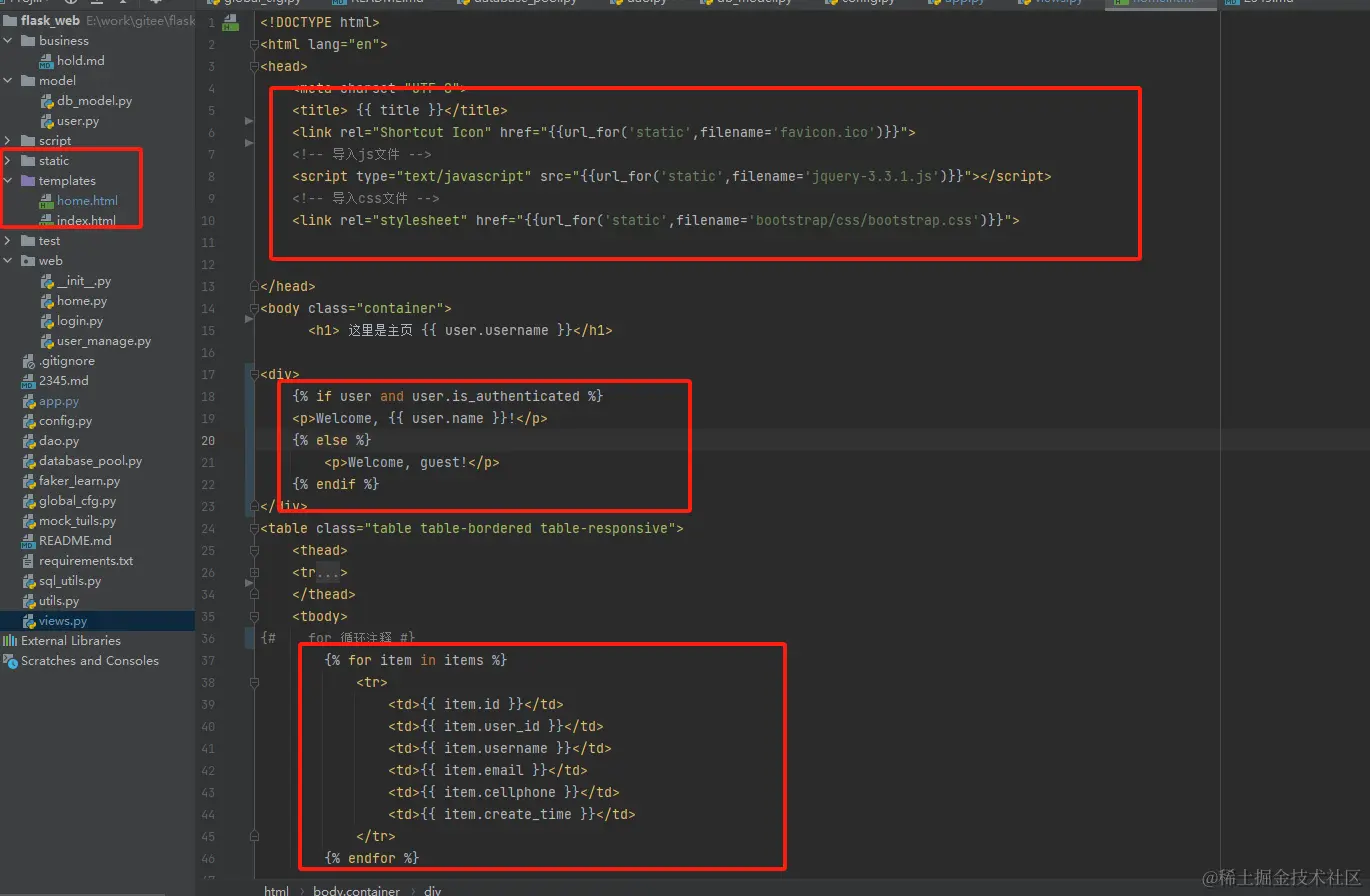Select the flask_web project root
Screen dimensions: 1370x896
tap(50, 21)
